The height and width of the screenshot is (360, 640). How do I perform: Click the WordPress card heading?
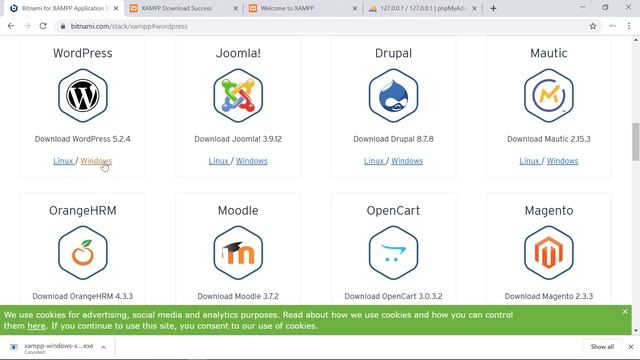pos(82,53)
